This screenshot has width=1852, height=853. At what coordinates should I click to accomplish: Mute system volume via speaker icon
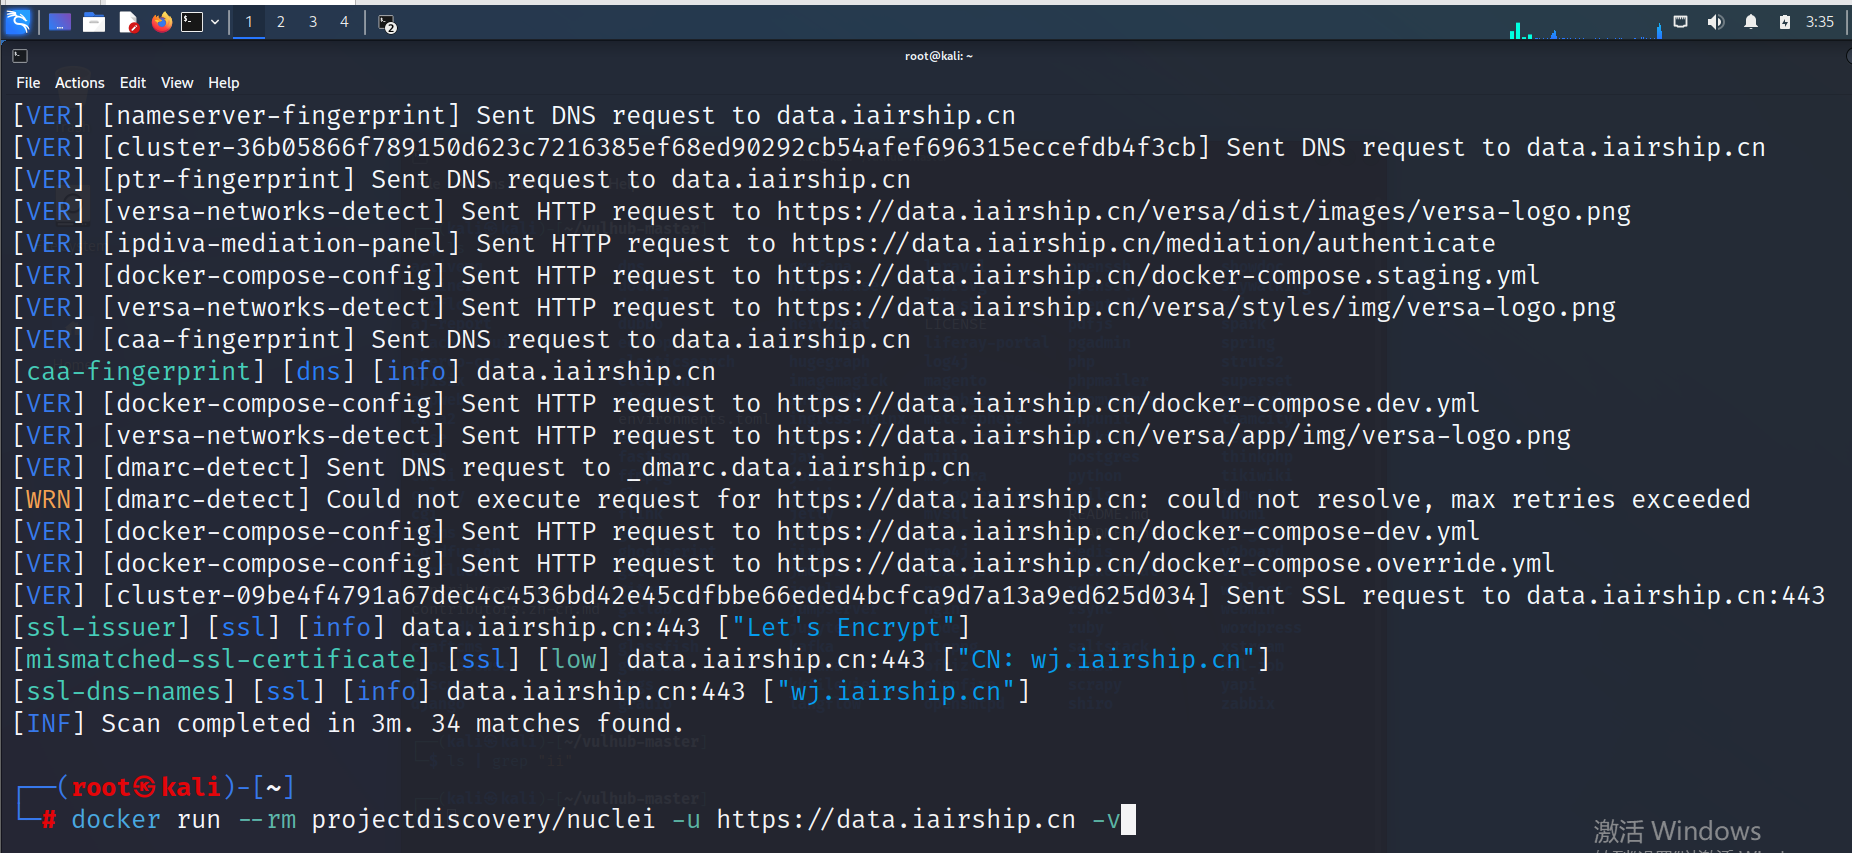(1716, 21)
